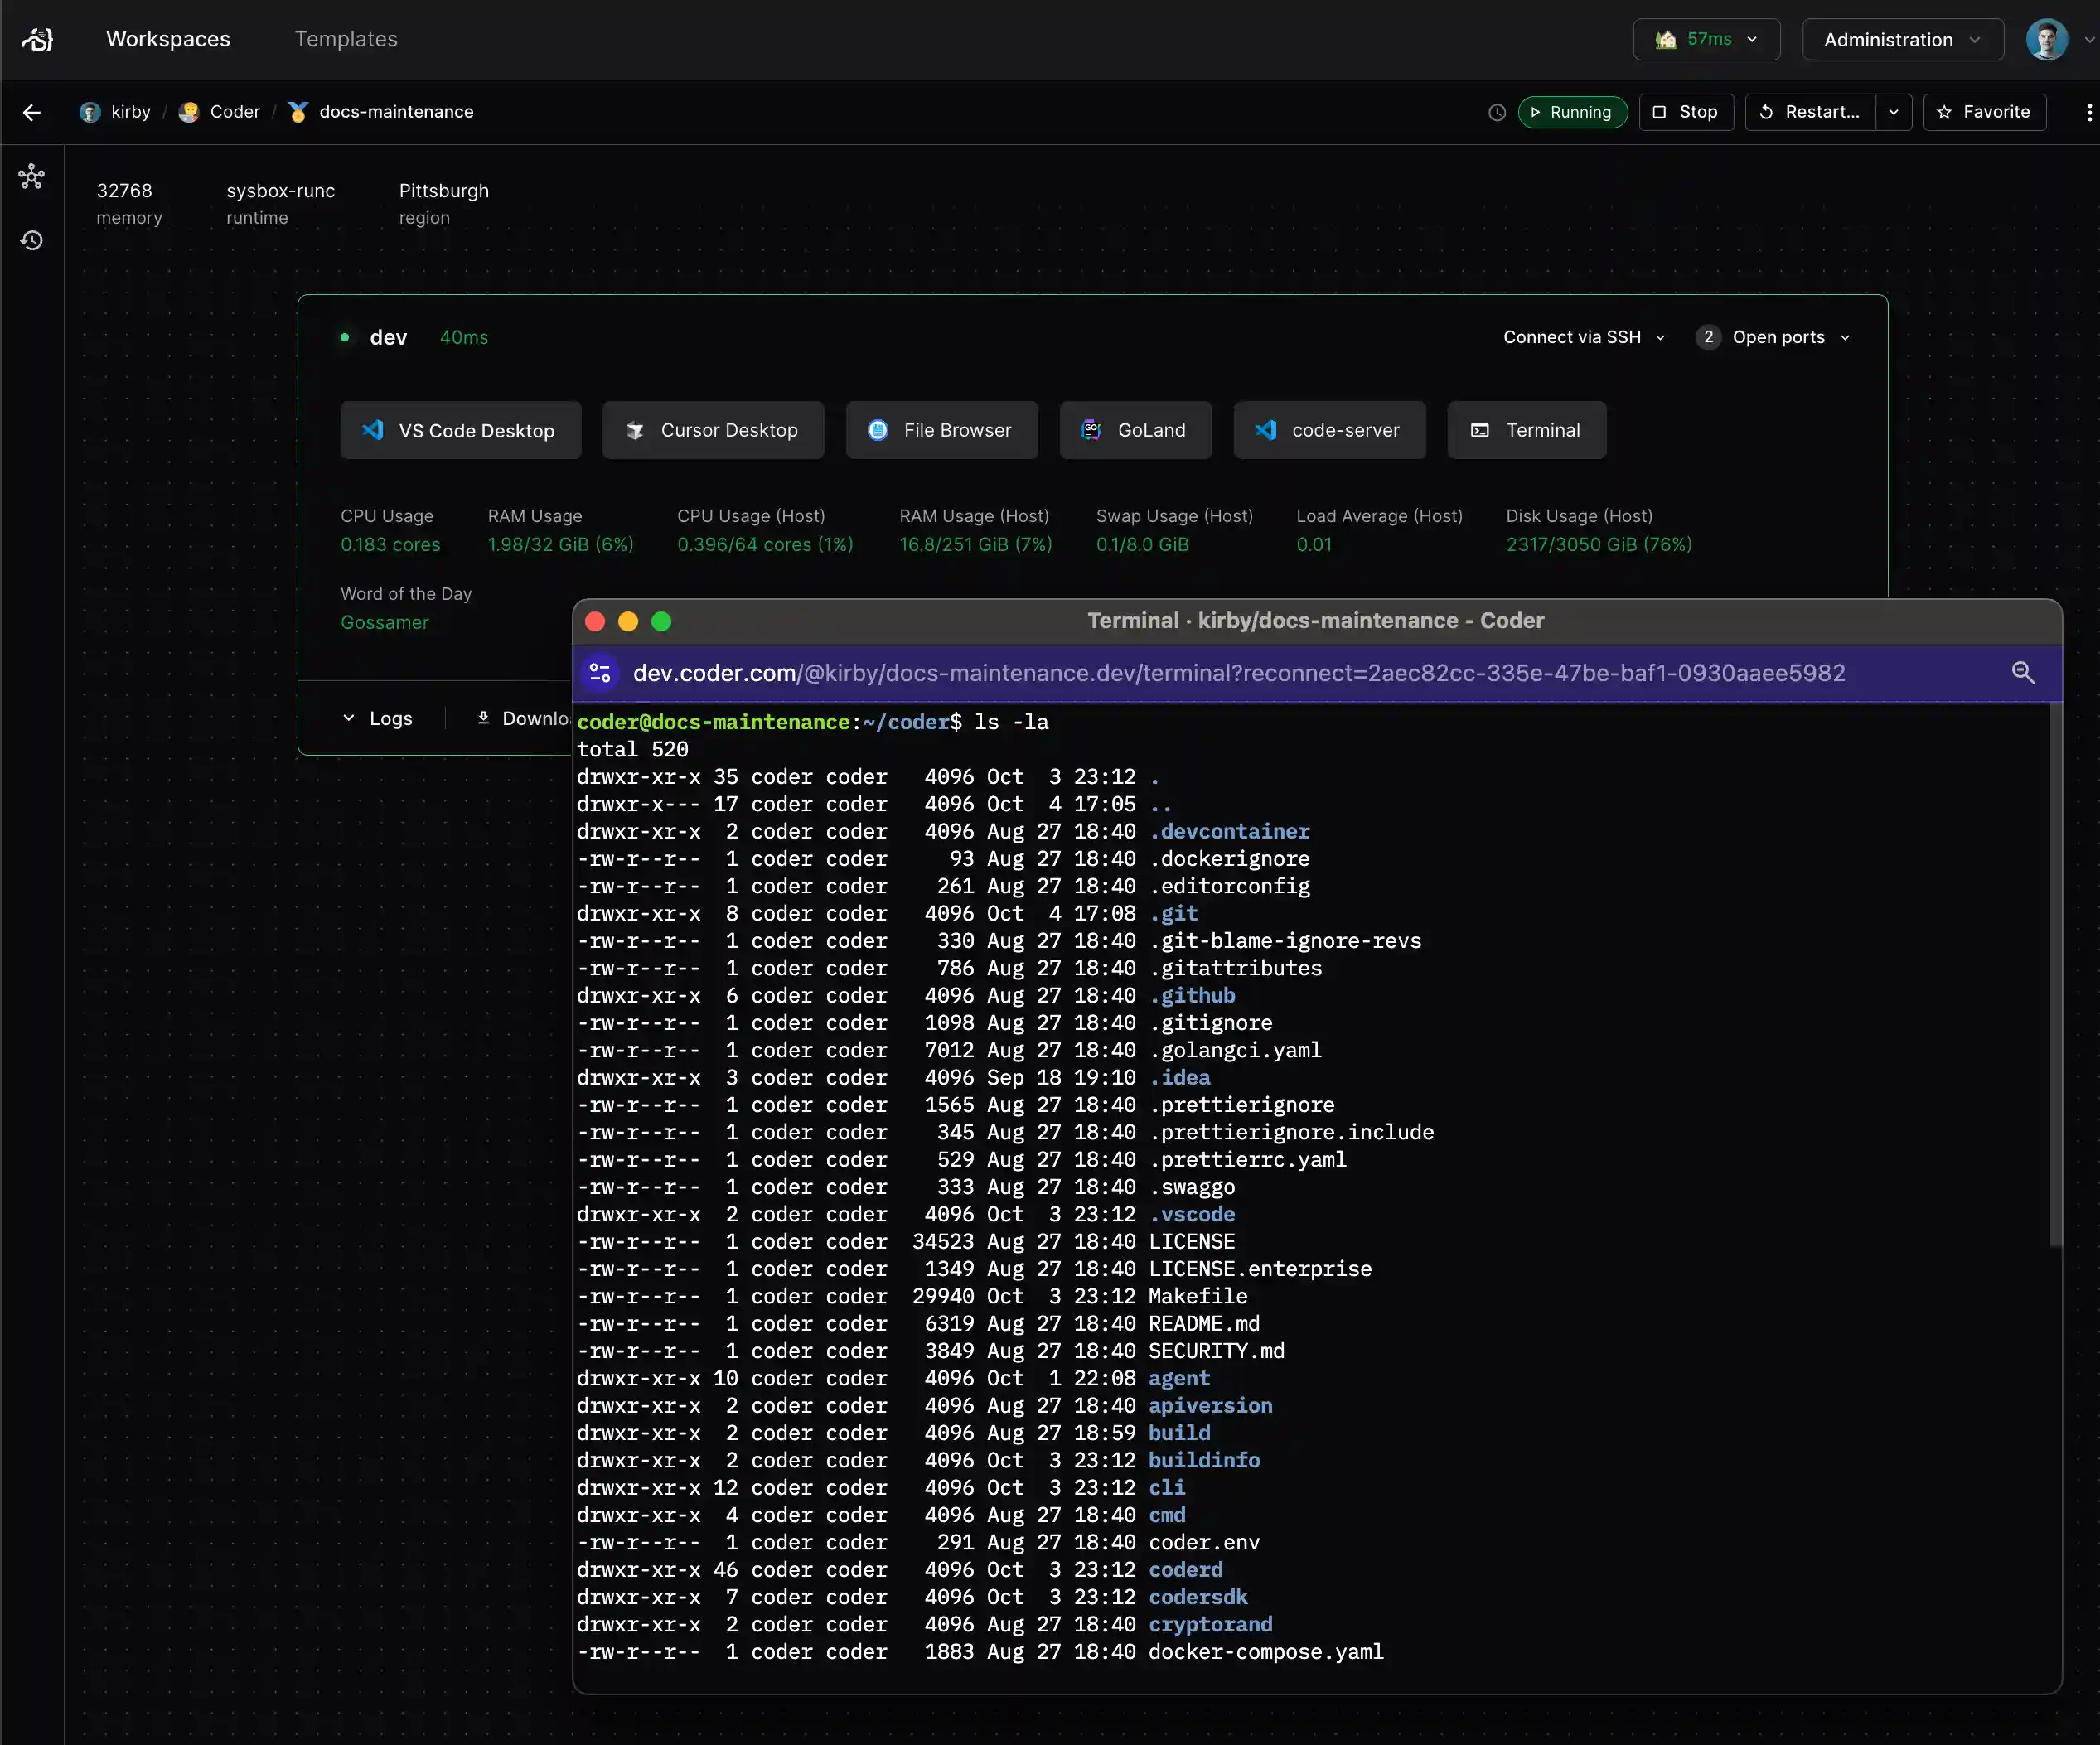Image resolution: width=2100 pixels, height=1745 pixels.
Task: Open the workspace resources sidebar icon
Action: [x=32, y=177]
